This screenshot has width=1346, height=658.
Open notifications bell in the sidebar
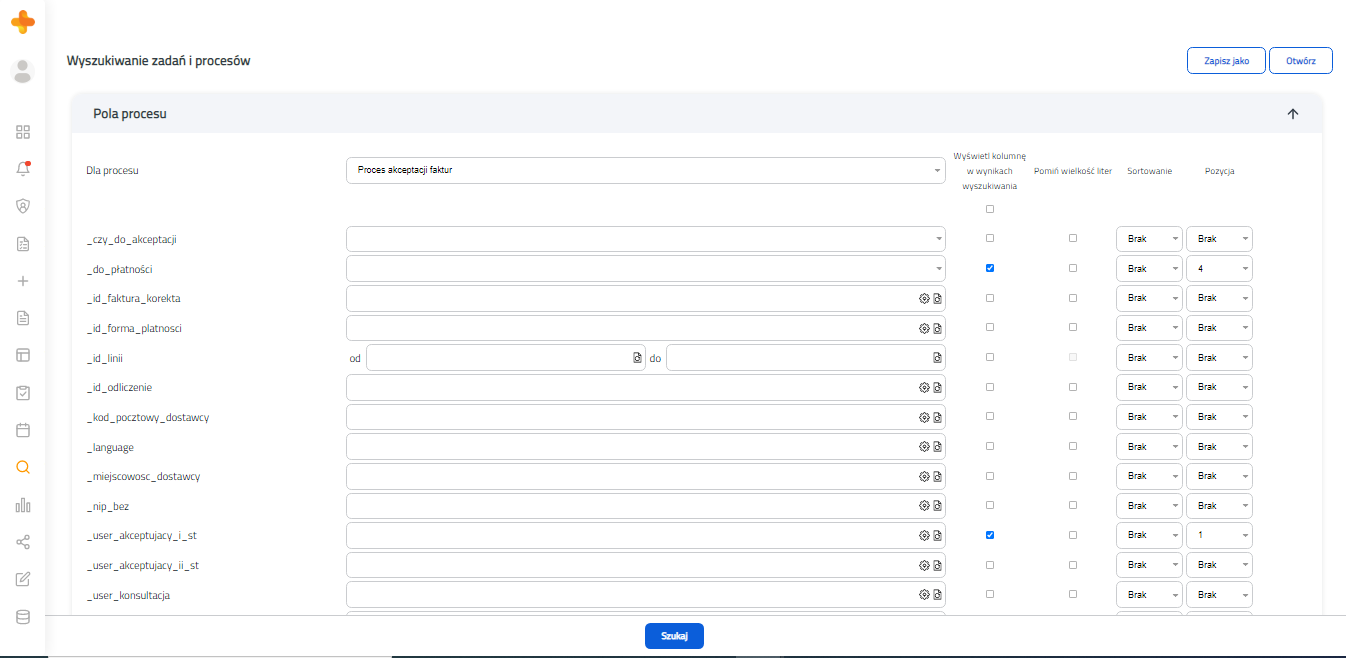[23, 169]
